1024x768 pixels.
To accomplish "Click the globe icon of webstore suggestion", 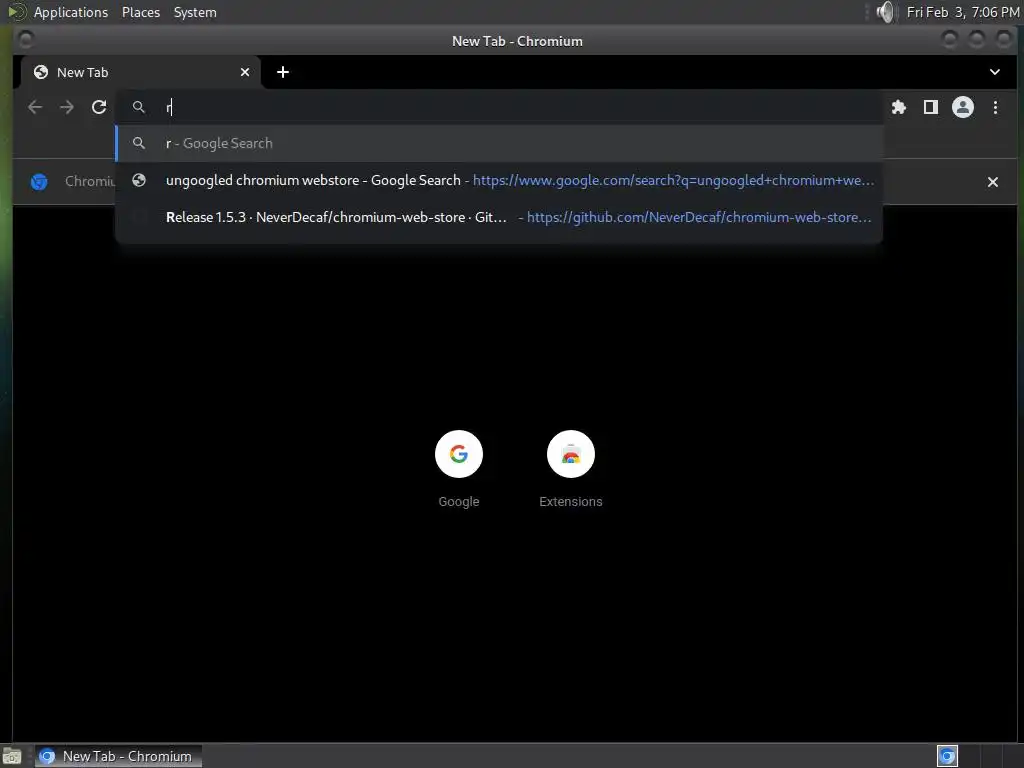I will (x=138, y=180).
